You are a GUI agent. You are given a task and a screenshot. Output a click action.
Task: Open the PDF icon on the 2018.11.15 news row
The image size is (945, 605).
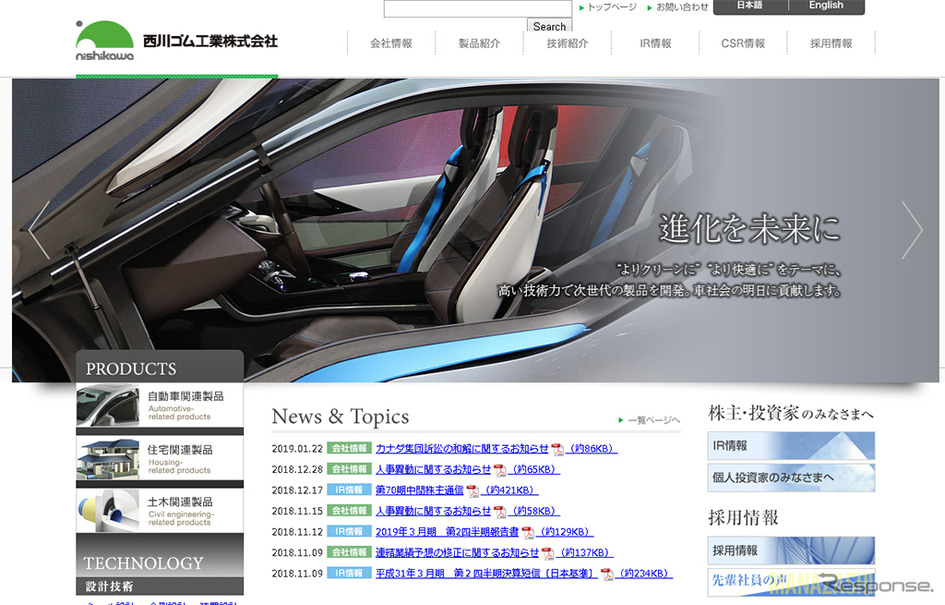pyautogui.click(x=500, y=511)
